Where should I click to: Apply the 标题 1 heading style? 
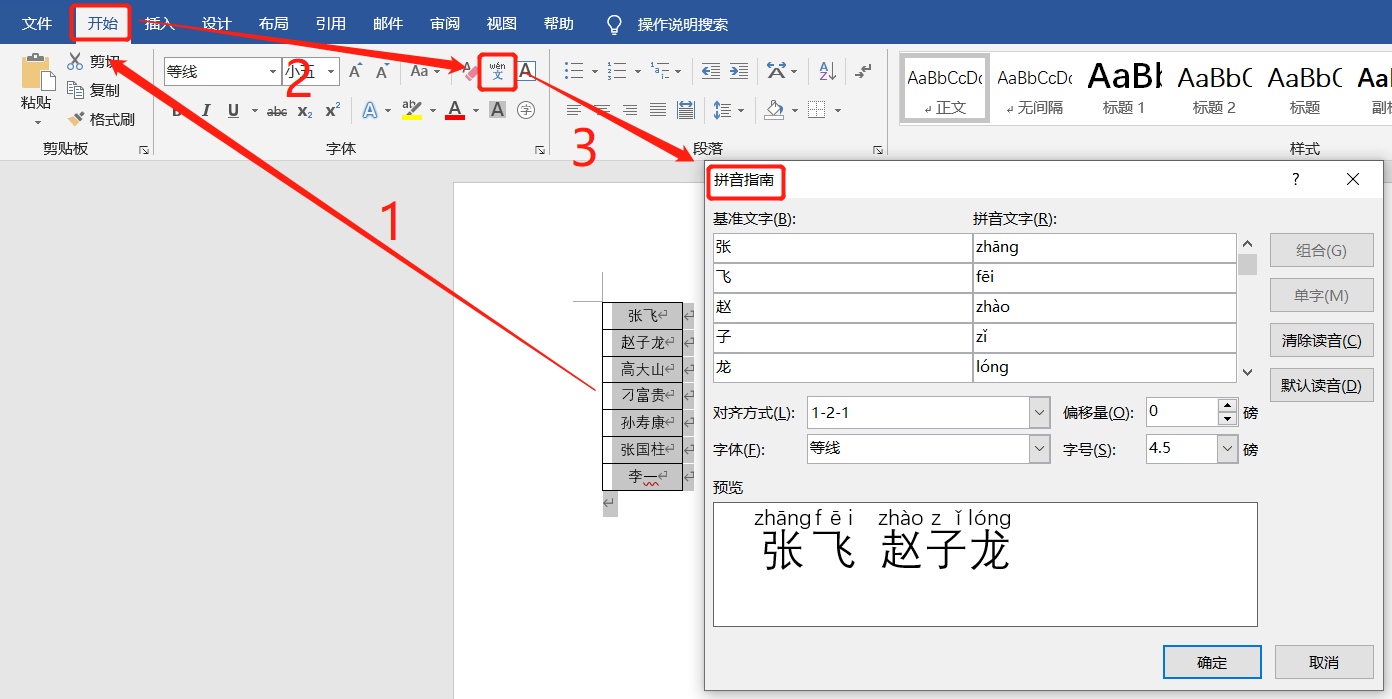coord(1124,88)
